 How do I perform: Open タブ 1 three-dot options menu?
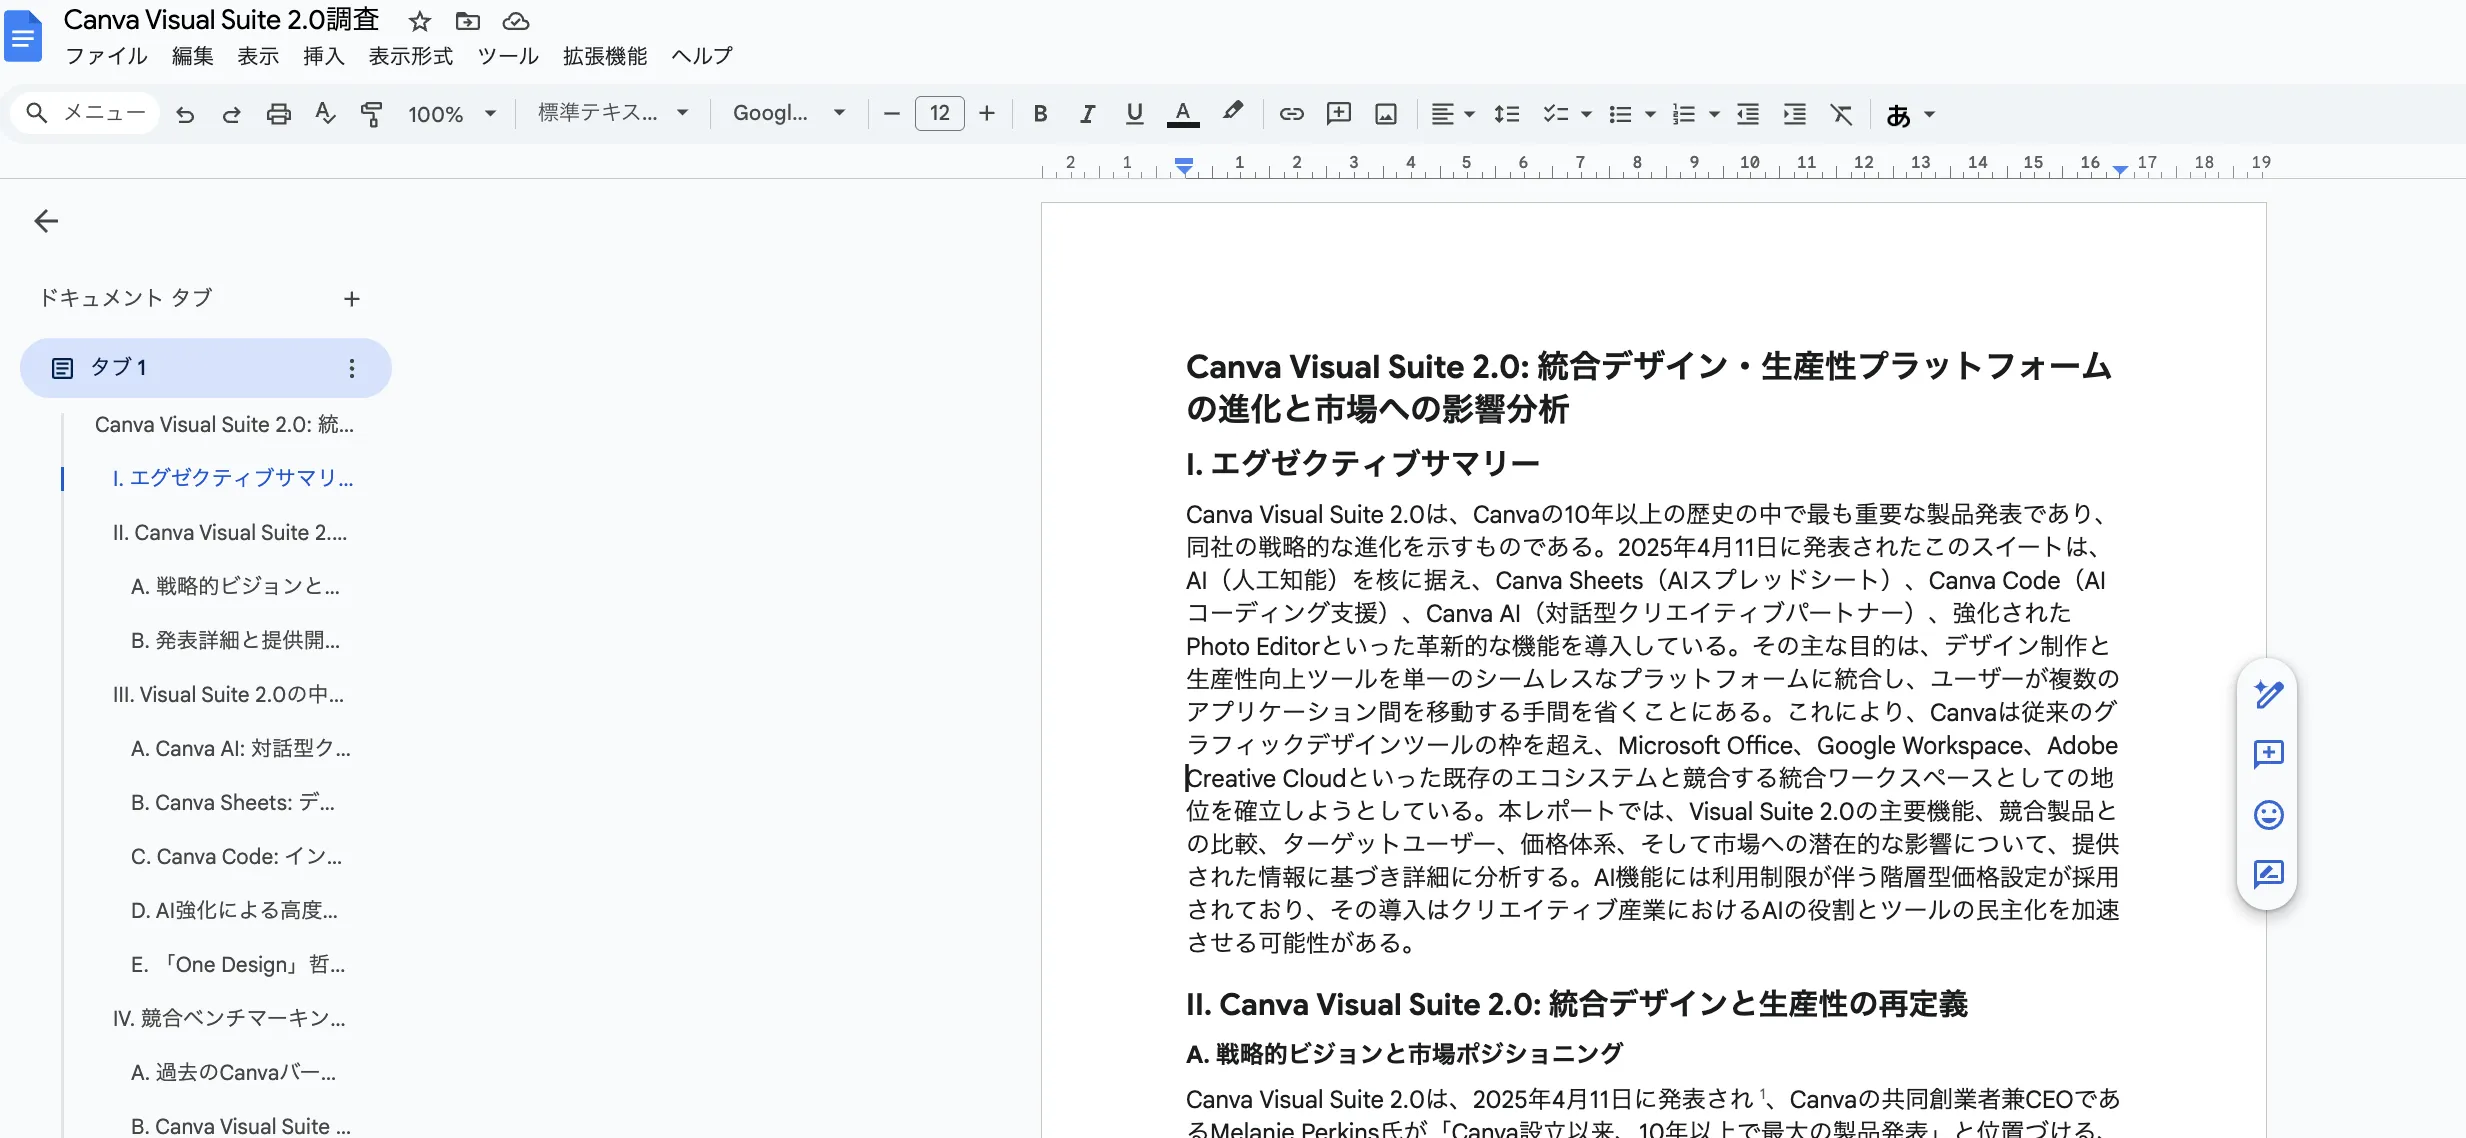pos(352,368)
